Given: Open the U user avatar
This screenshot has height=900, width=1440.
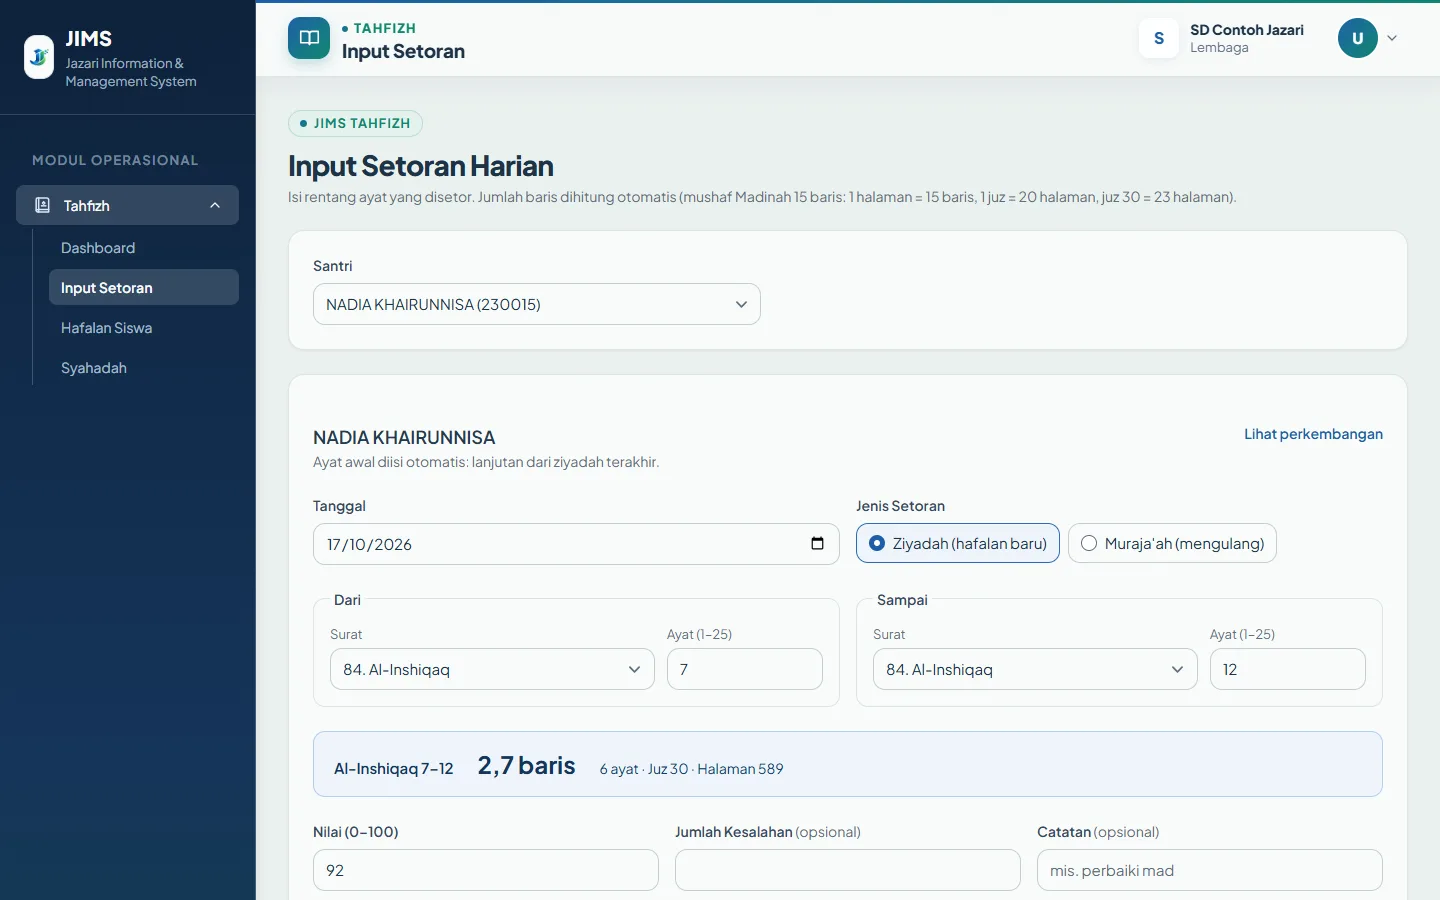Looking at the screenshot, I should tap(1358, 38).
